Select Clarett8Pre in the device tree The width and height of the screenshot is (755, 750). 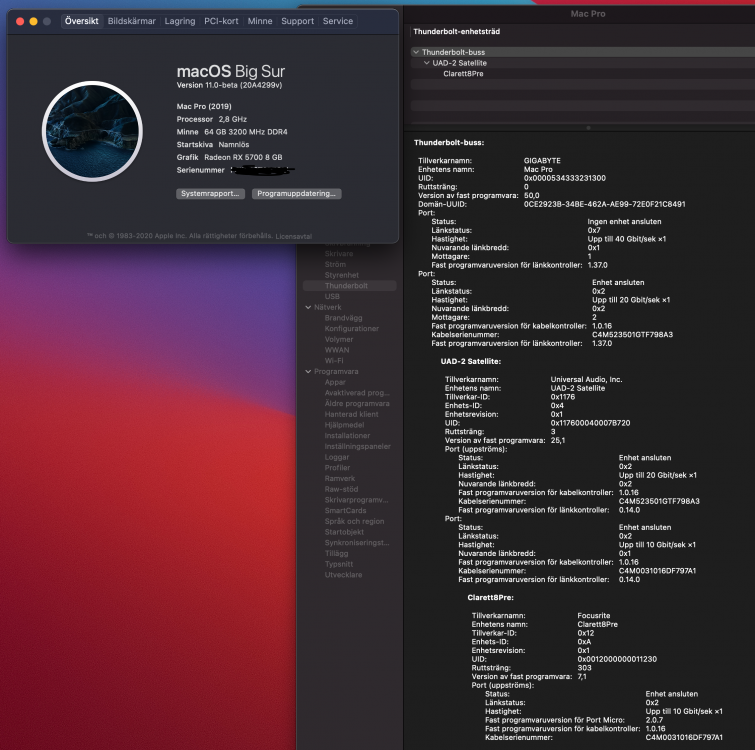tap(463, 74)
